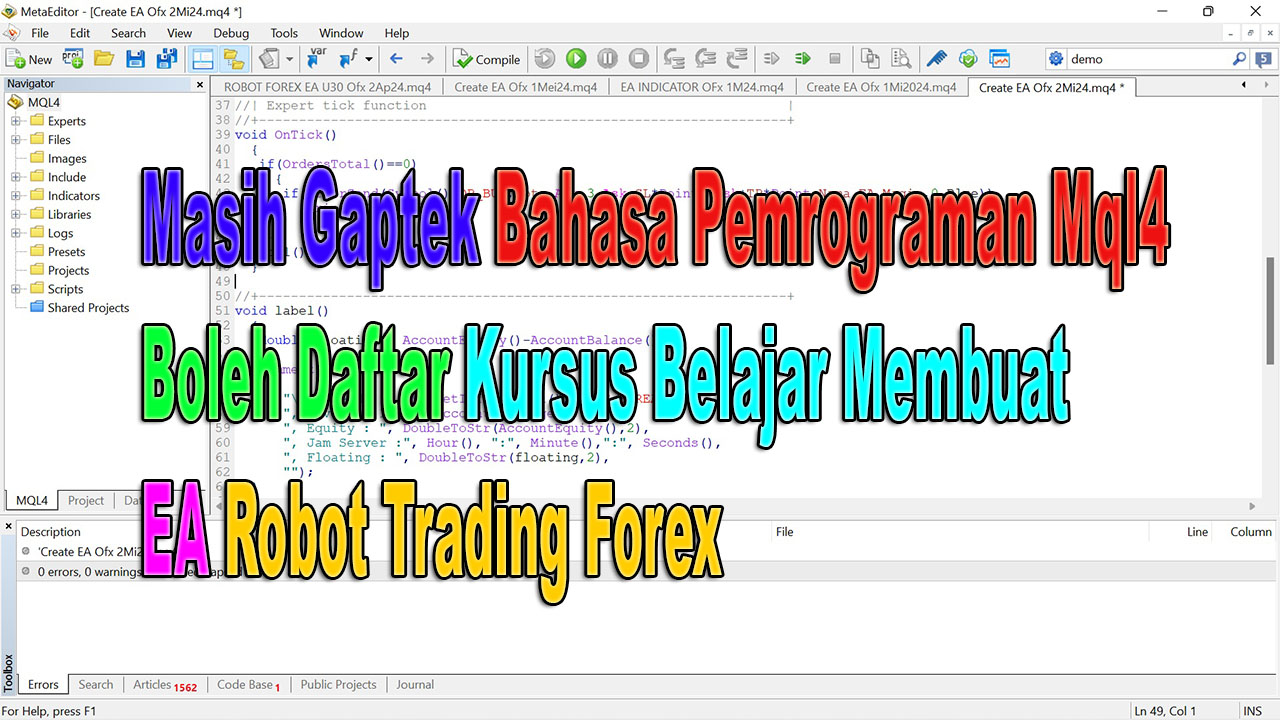Click the list functions icon
The image size is (1280, 720).
tap(349, 59)
